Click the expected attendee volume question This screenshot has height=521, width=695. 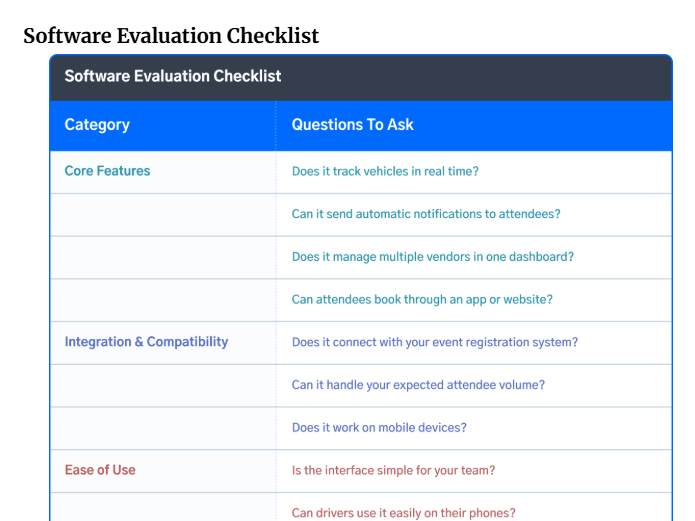(418, 385)
